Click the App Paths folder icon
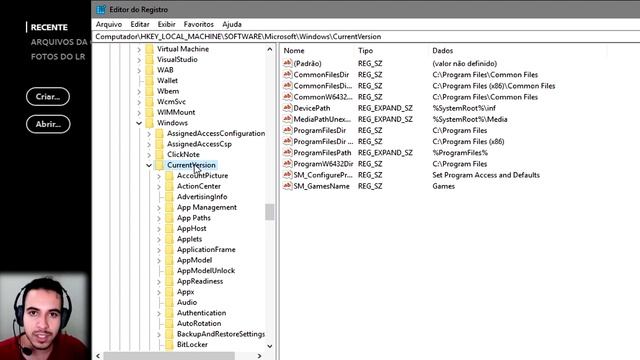 click(x=169, y=218)
